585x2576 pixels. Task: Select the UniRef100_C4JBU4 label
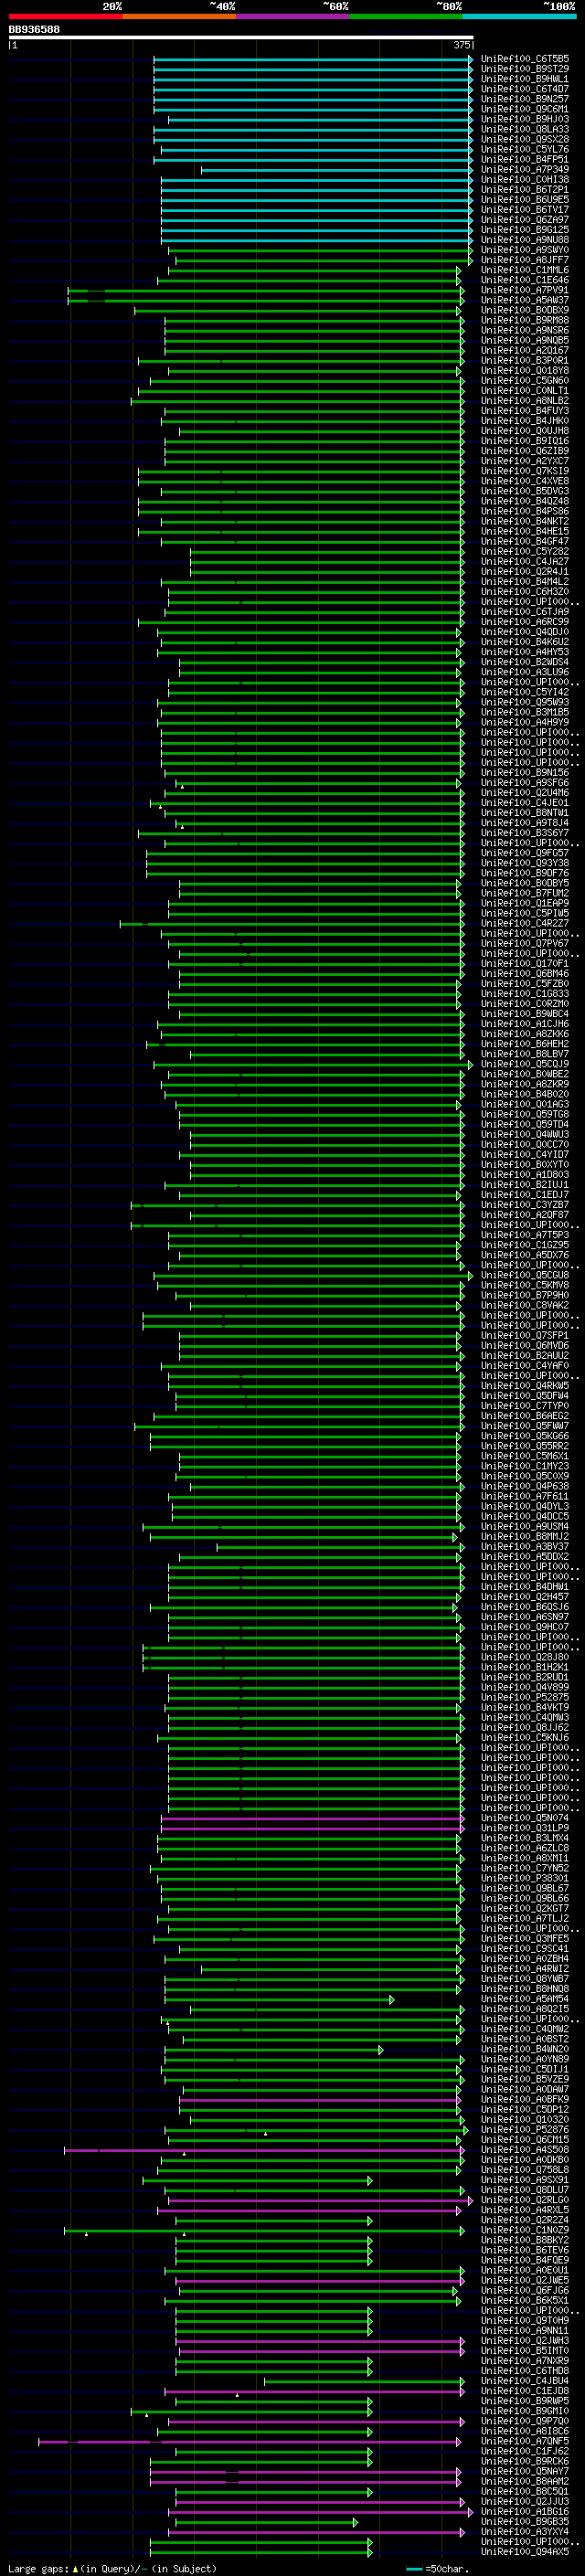coord(525,2381)
